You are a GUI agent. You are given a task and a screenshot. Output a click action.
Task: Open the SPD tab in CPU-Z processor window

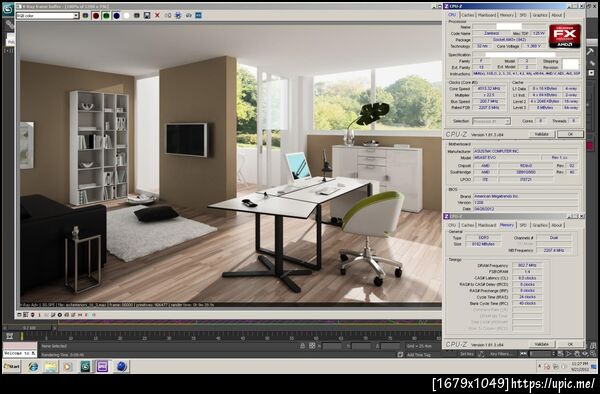[523, 15]
